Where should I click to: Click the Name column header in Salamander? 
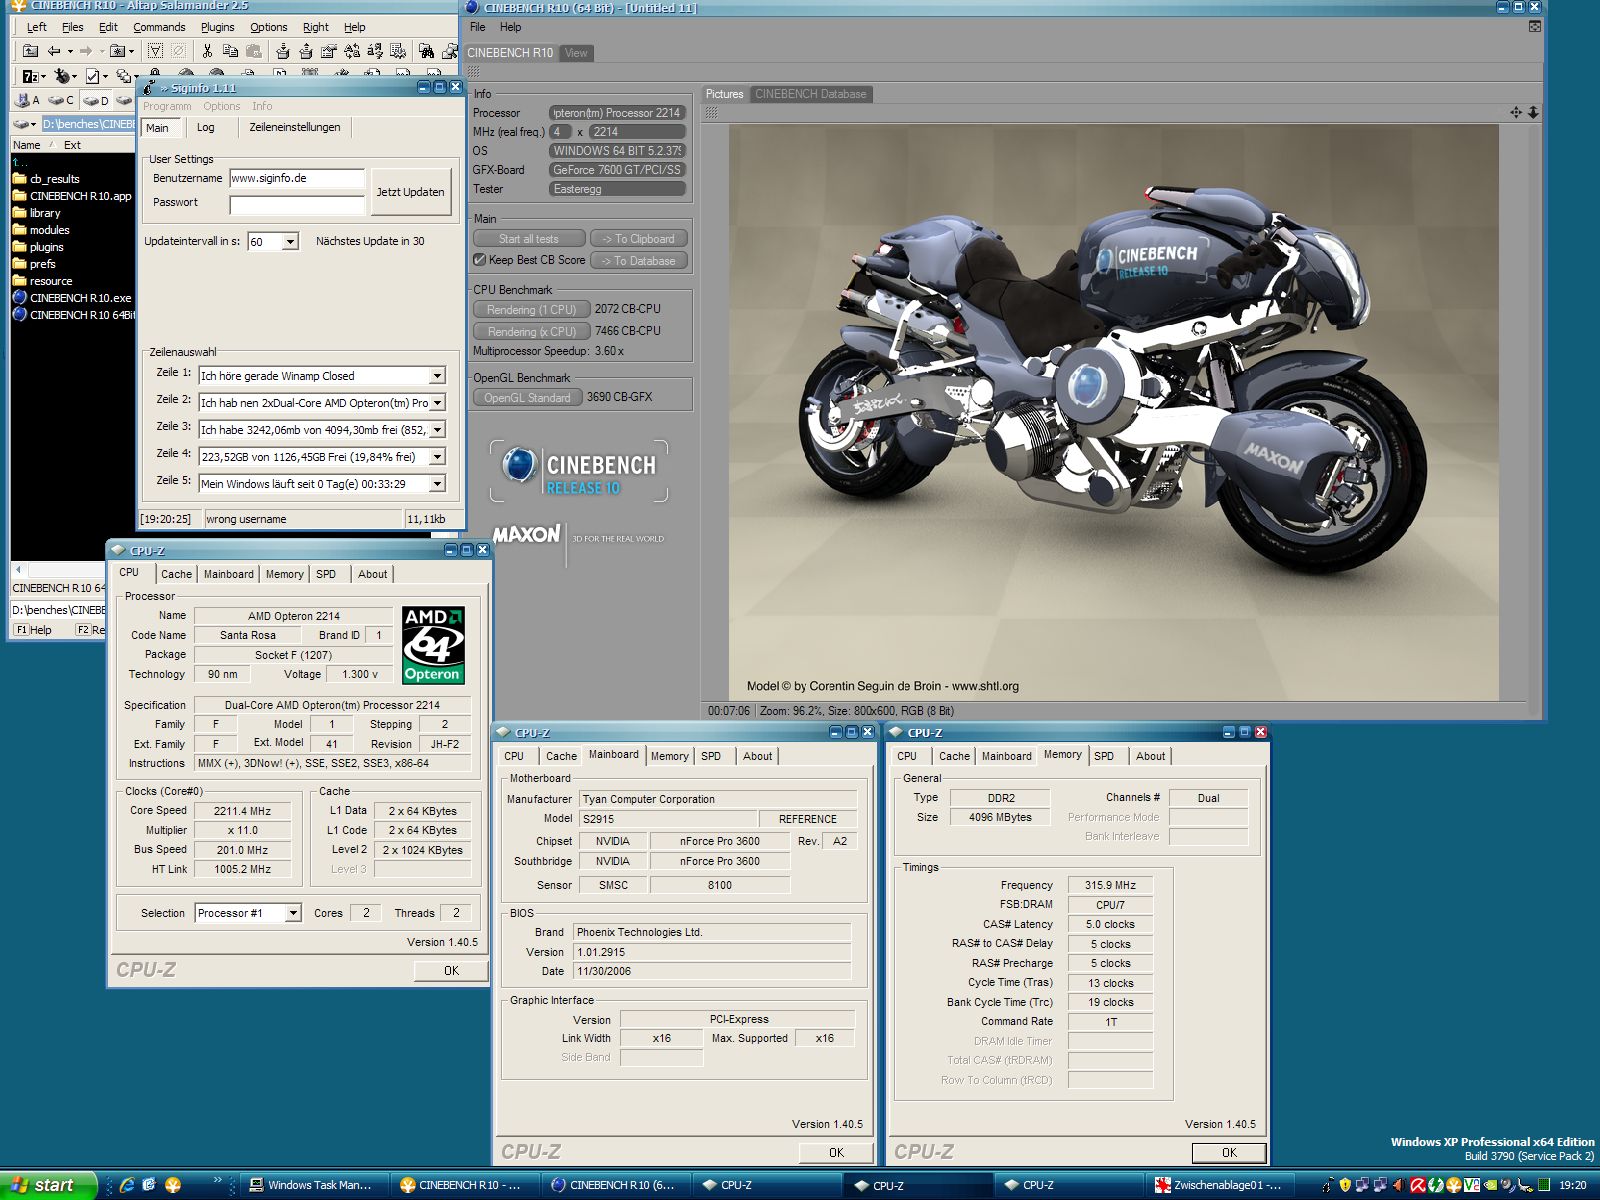27,145
